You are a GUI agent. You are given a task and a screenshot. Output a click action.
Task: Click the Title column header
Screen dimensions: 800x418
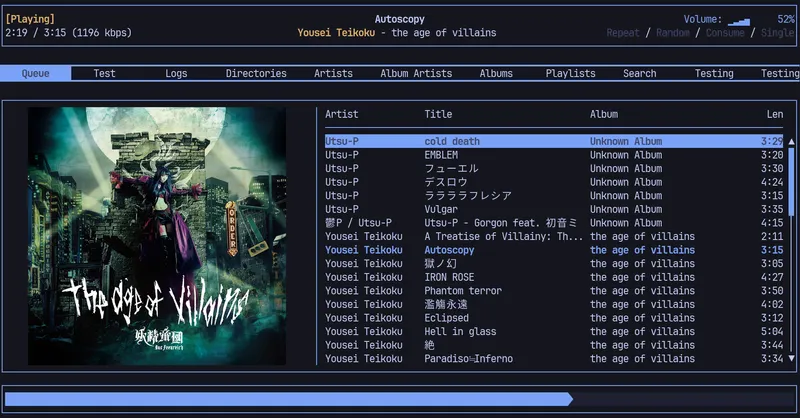pos(438,114)
